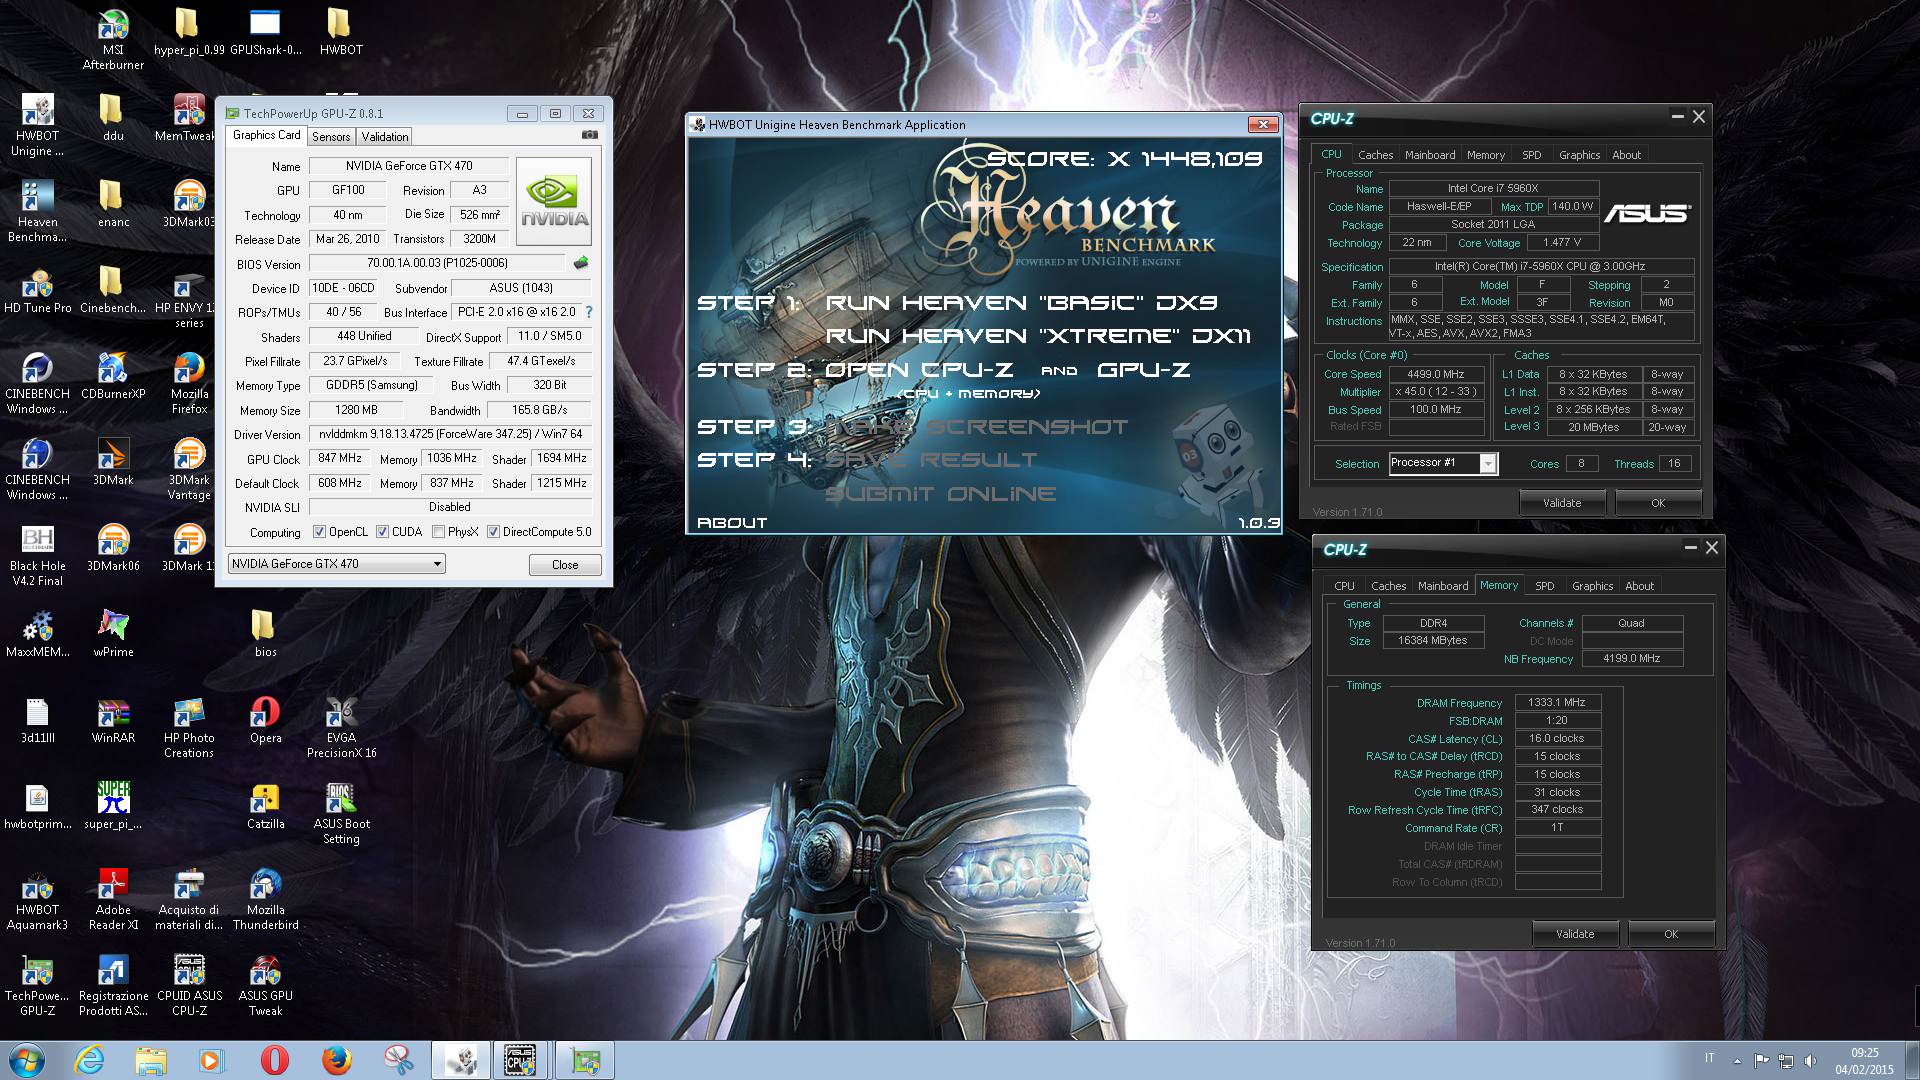
Task: Open the ddu folder icon
Action: click(x=113, y=118)
